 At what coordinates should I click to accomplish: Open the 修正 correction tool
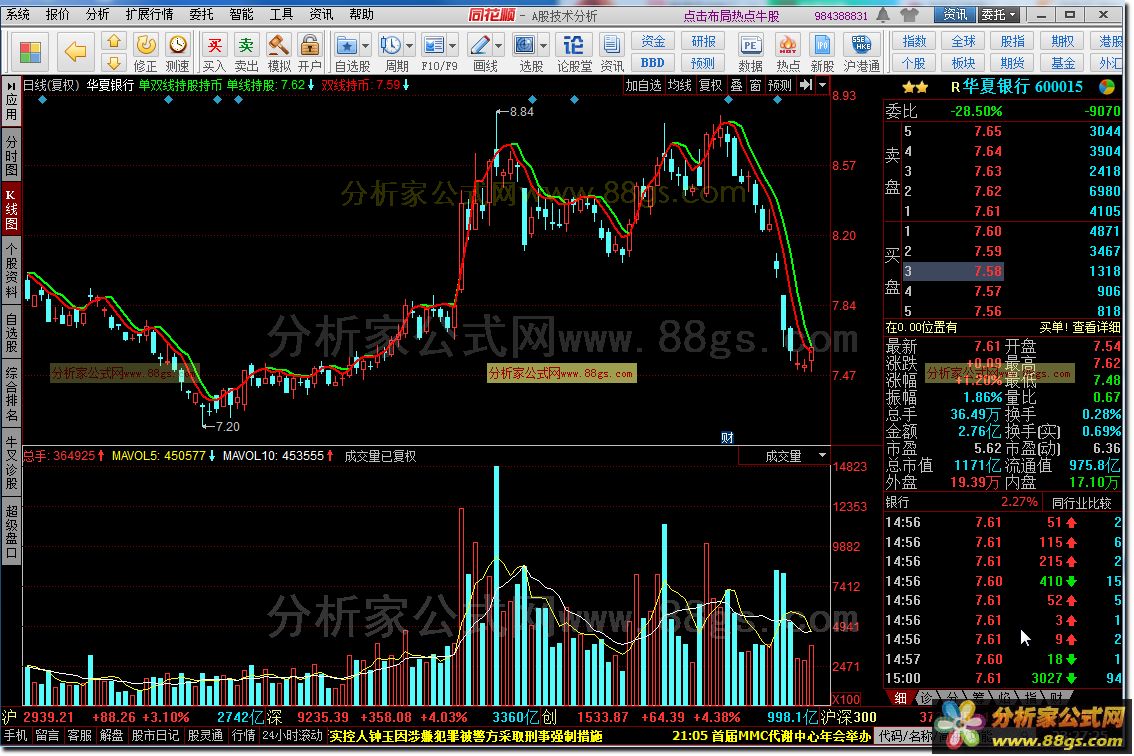point(145,53)
